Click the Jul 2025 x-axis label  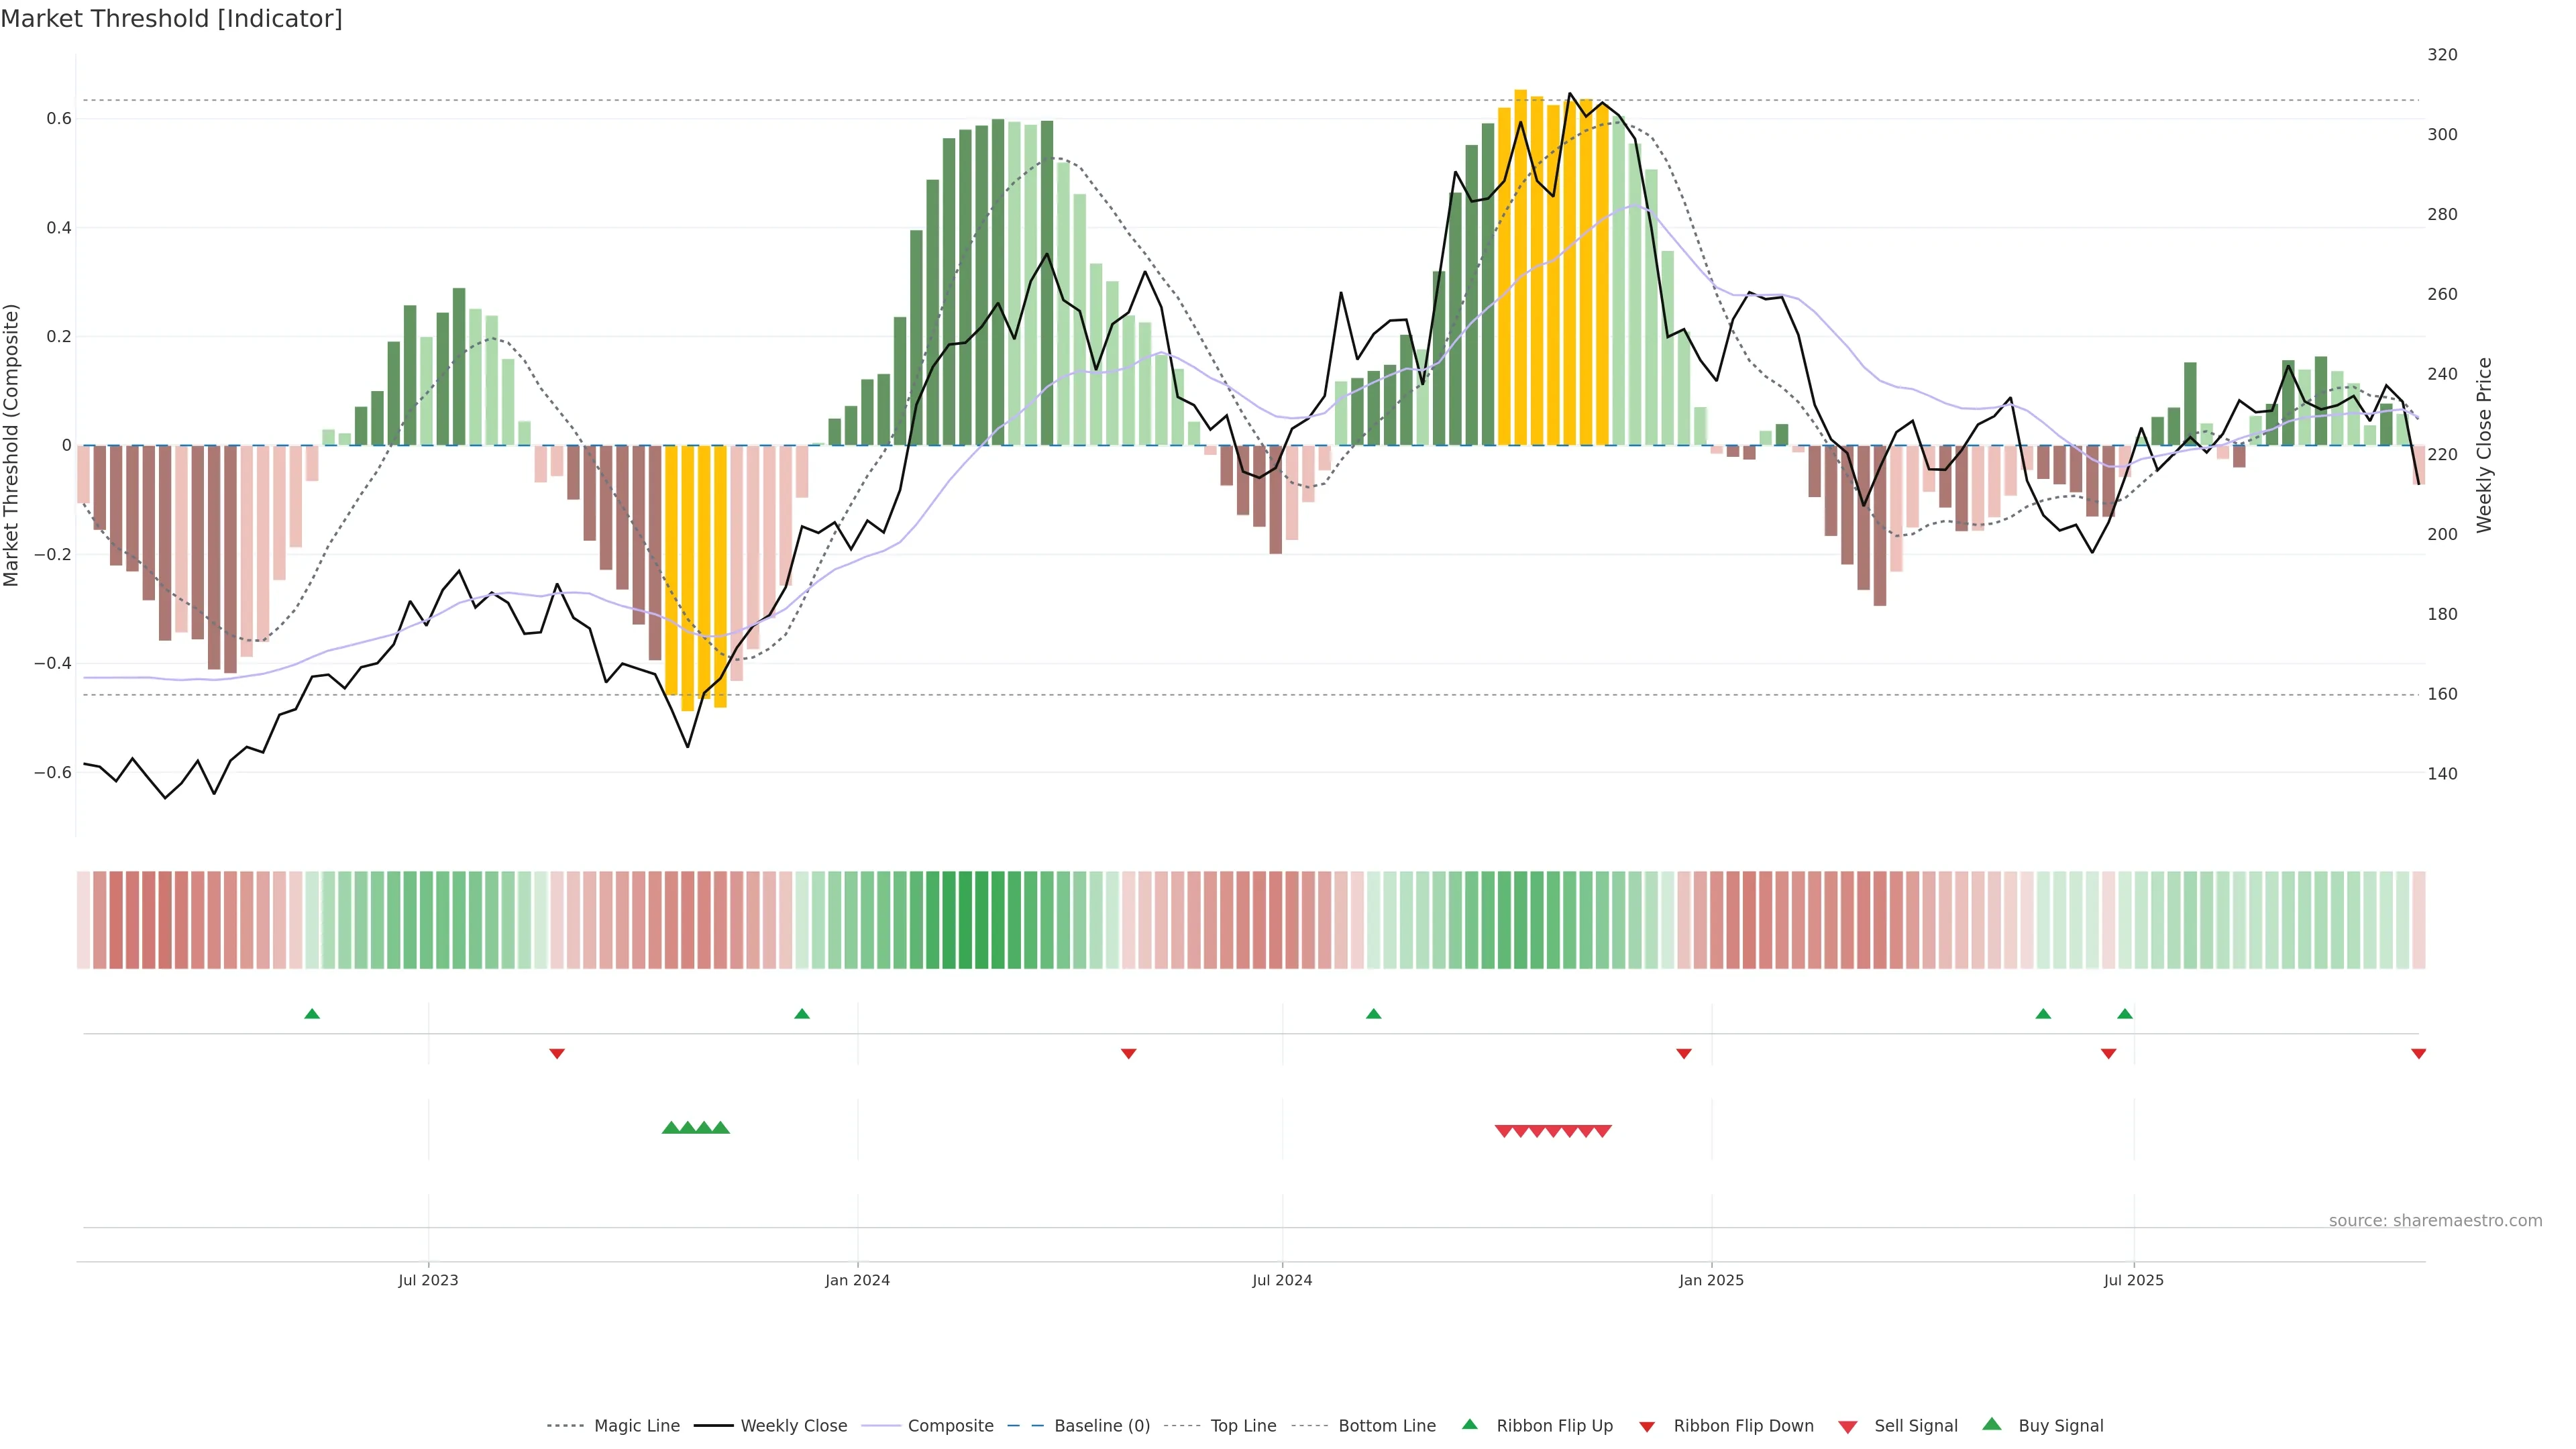tap(2133, 1280)
